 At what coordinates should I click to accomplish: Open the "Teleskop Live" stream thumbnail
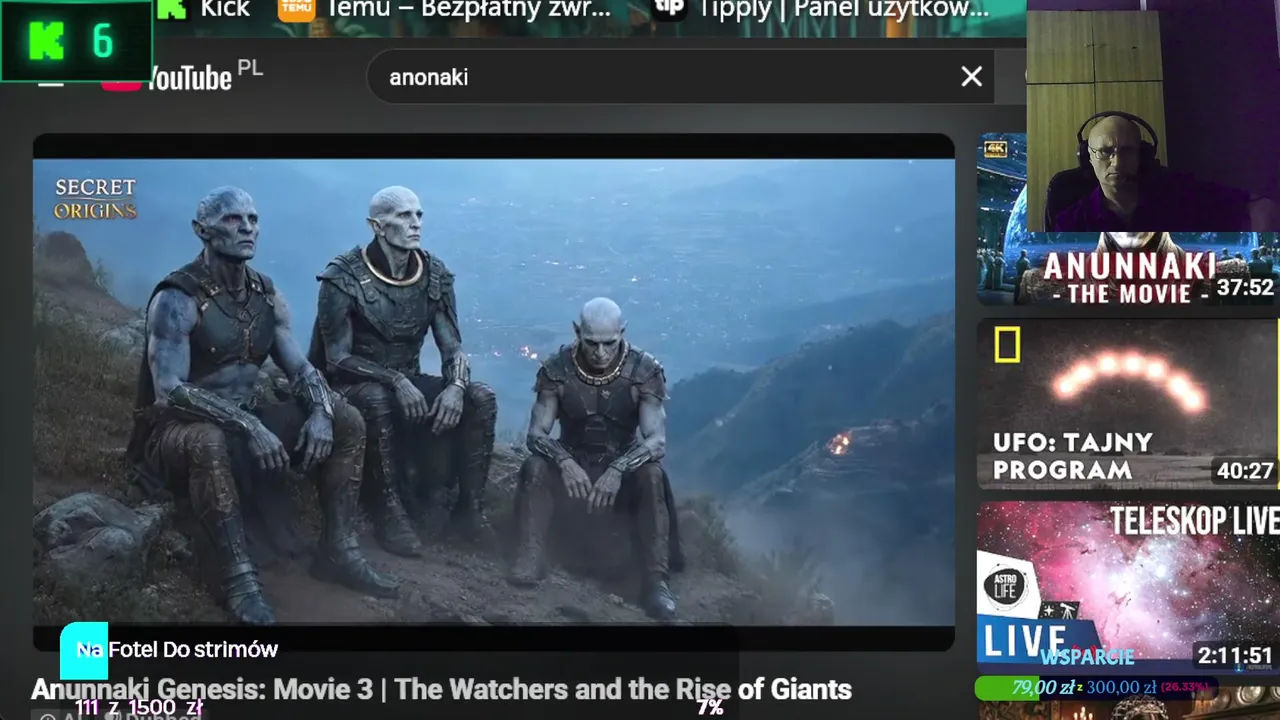point(1127,587)
